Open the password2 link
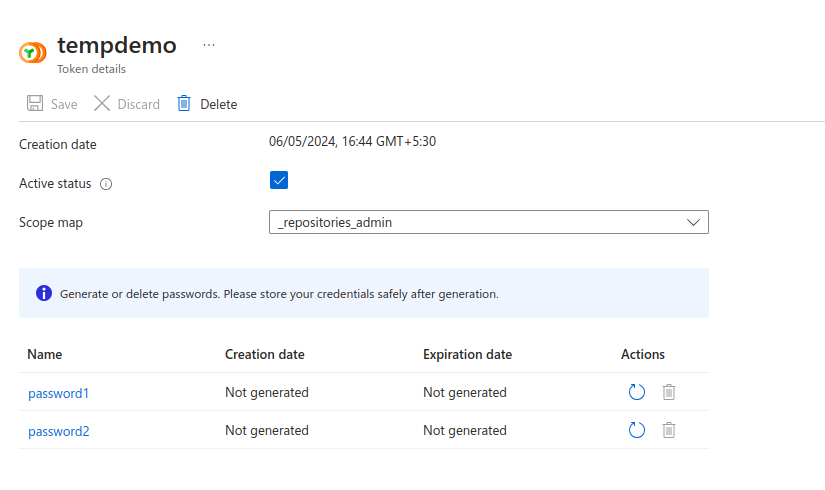The height and width of the screenshot is (490, 825). (x=58, y=431)
